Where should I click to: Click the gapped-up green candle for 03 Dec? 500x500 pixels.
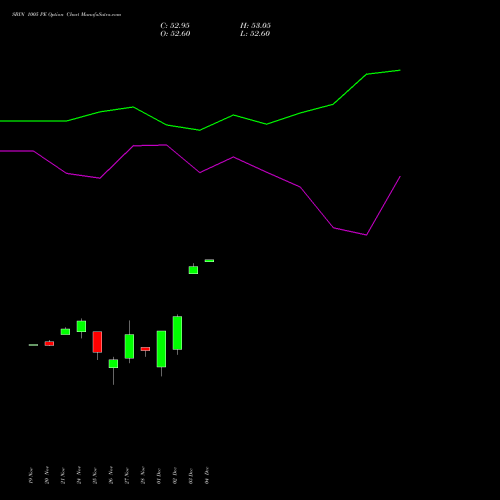(x=193, y=270)
